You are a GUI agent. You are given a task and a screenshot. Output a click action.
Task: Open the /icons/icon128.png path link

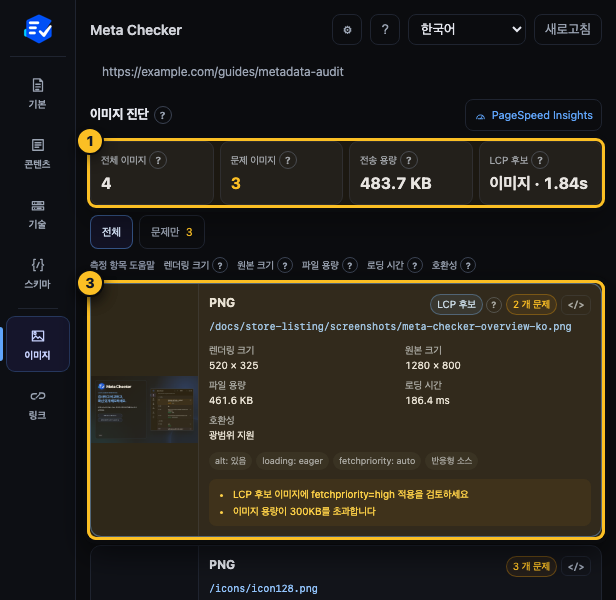pyautogui.click(x=263, y=589)
